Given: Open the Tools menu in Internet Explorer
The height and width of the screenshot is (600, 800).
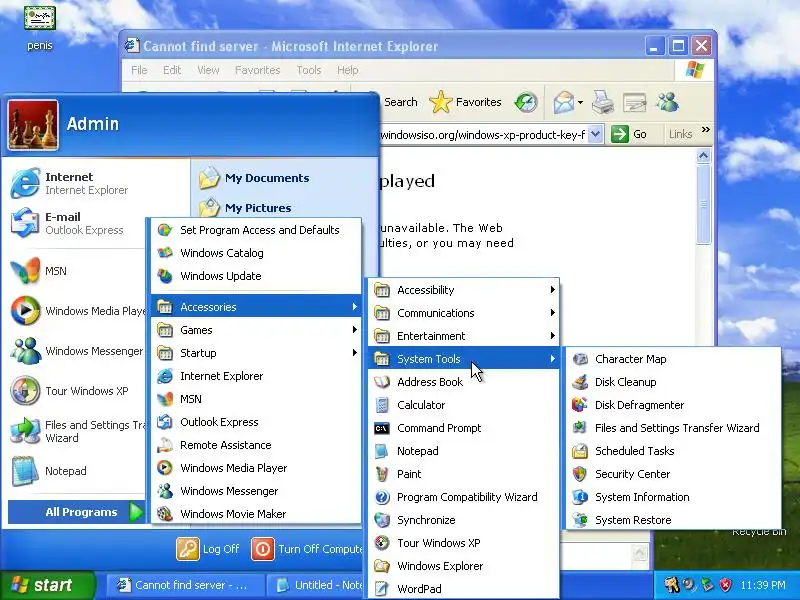Looking at the screenshot, I should coord(309,70).
